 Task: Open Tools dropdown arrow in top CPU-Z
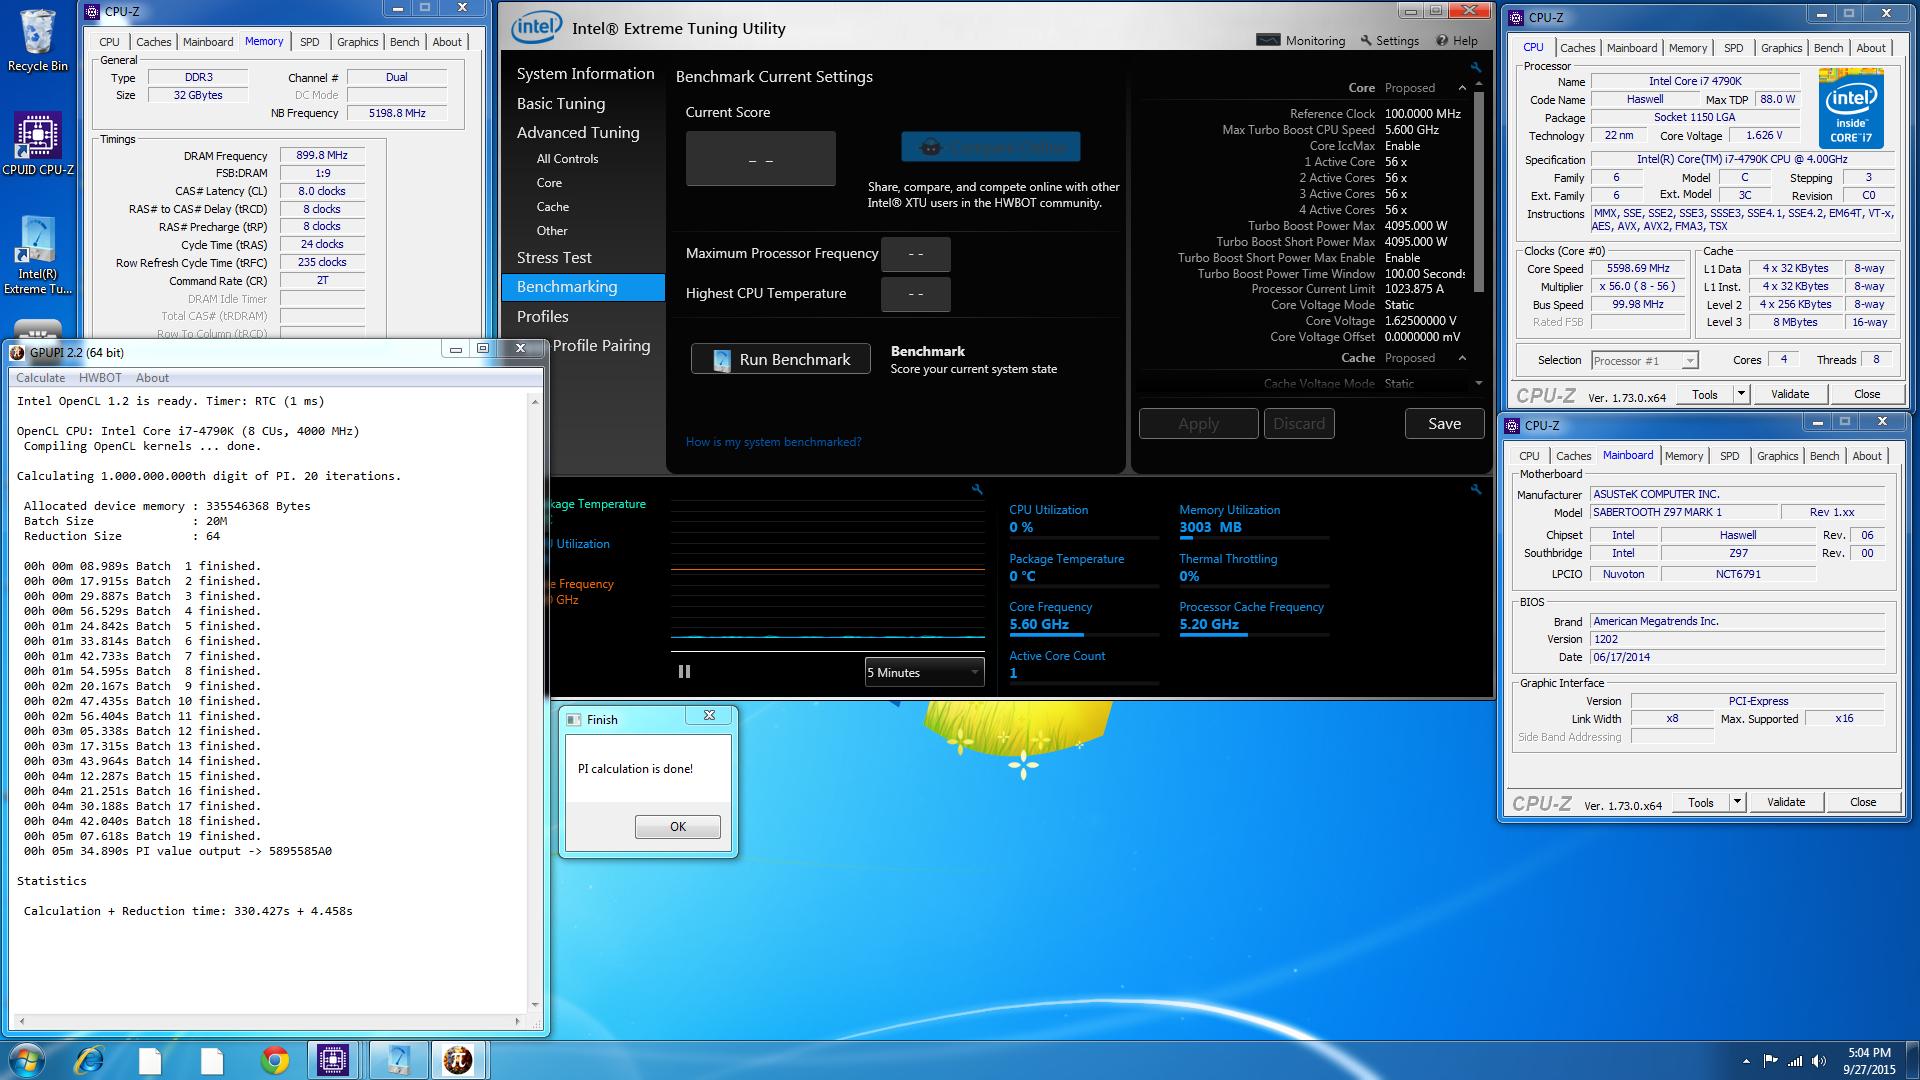1741,394
